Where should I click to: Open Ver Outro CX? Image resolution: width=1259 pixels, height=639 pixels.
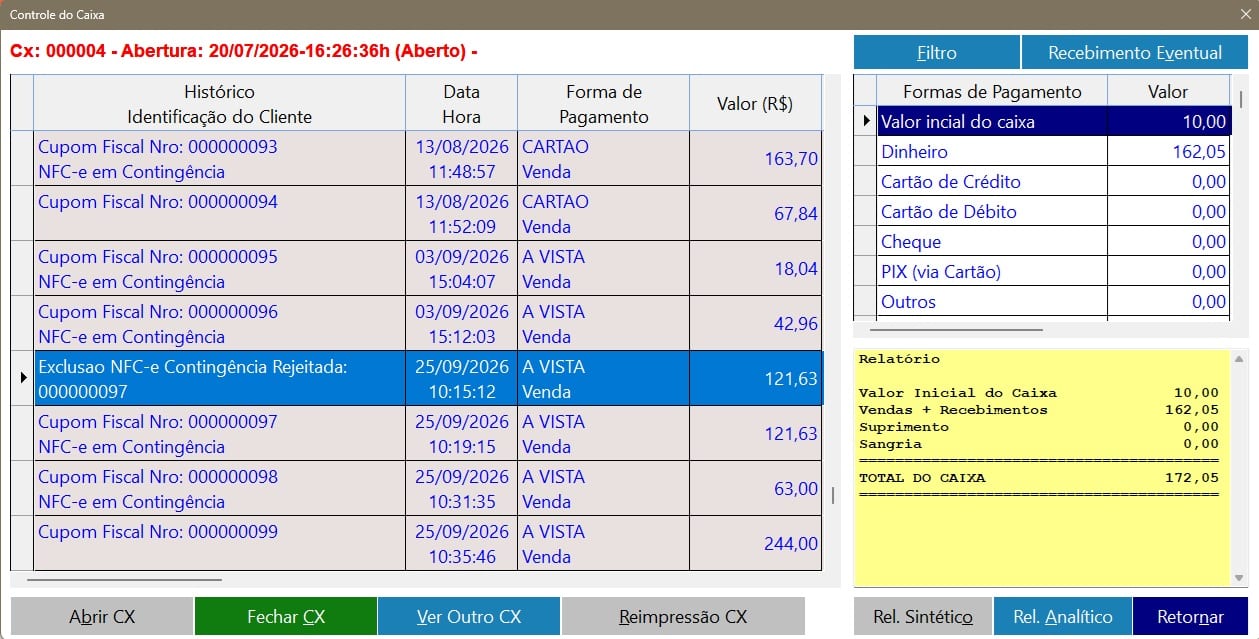tap(469, 617)
